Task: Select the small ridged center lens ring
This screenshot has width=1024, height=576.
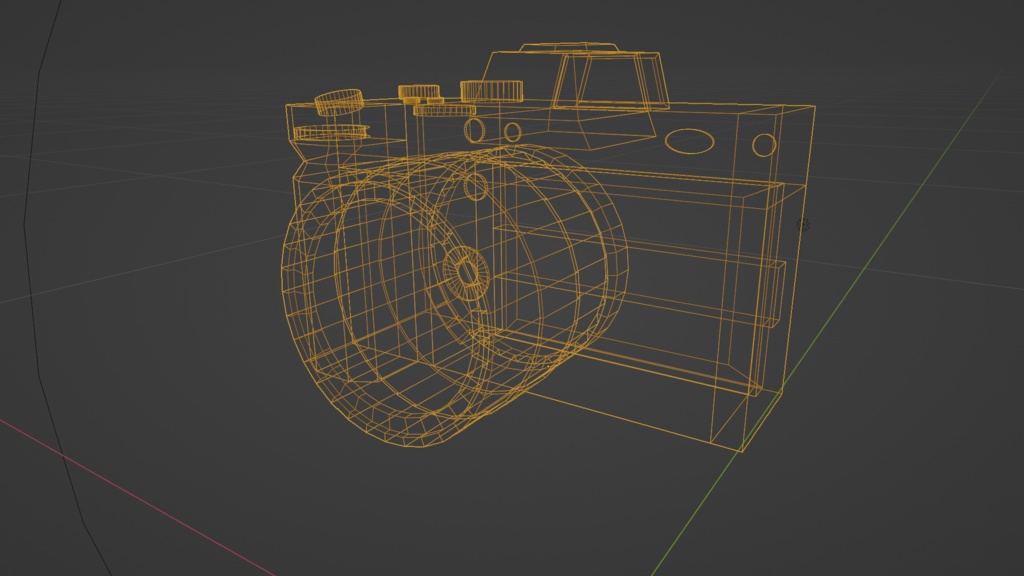Action: (466, 272)
